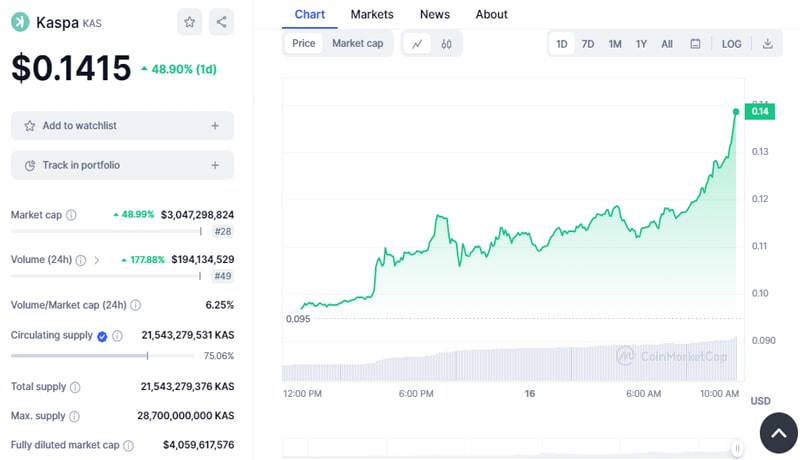Open the custom date range calendar
Screen dimensions: 800x460
coord(695,44)
